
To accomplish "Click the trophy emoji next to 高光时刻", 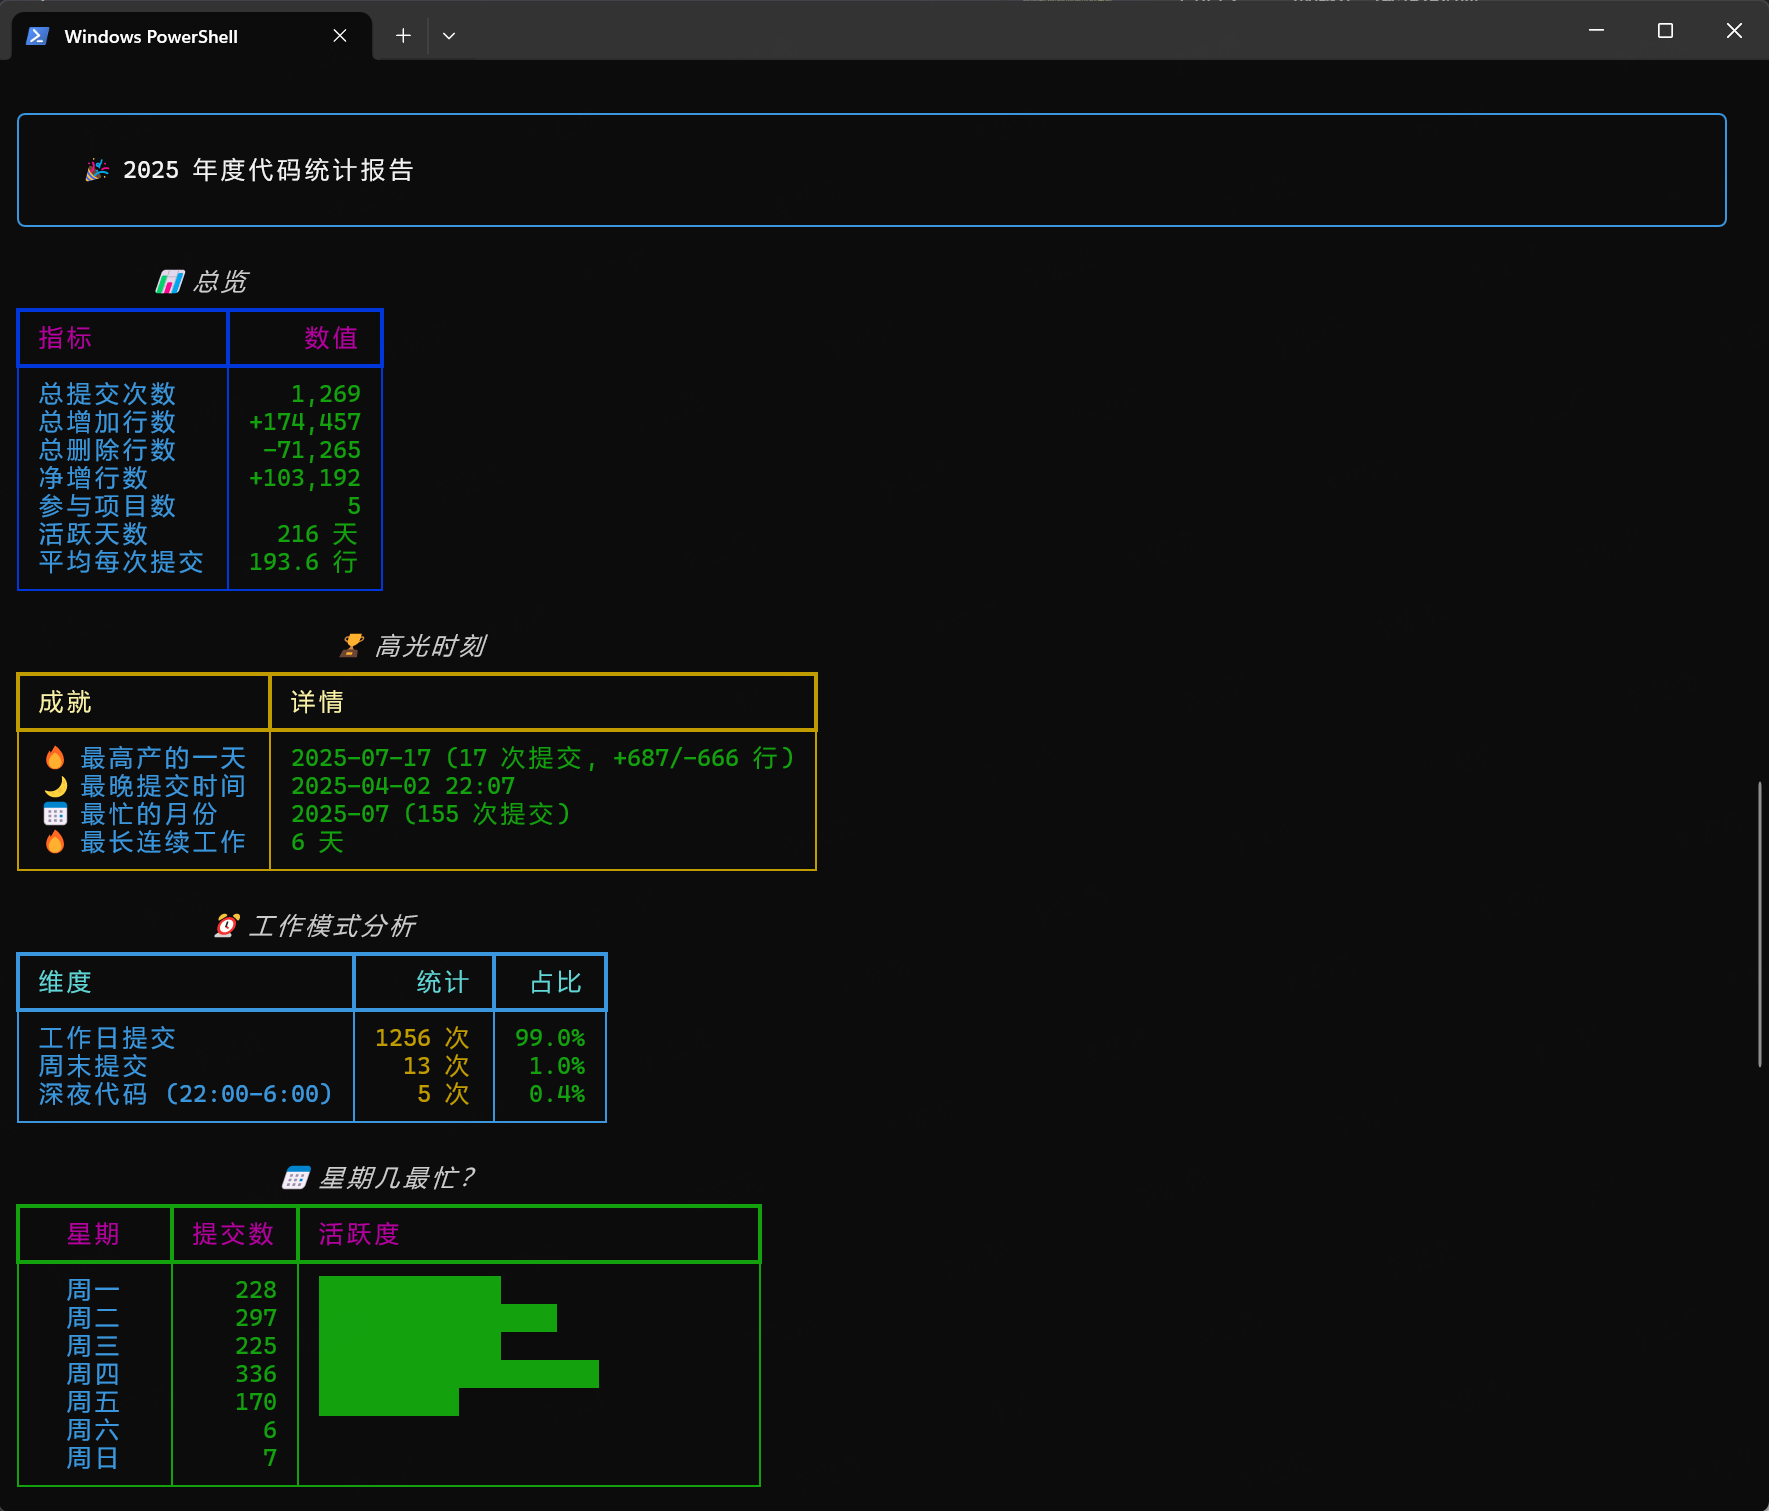I will point(351,646).
